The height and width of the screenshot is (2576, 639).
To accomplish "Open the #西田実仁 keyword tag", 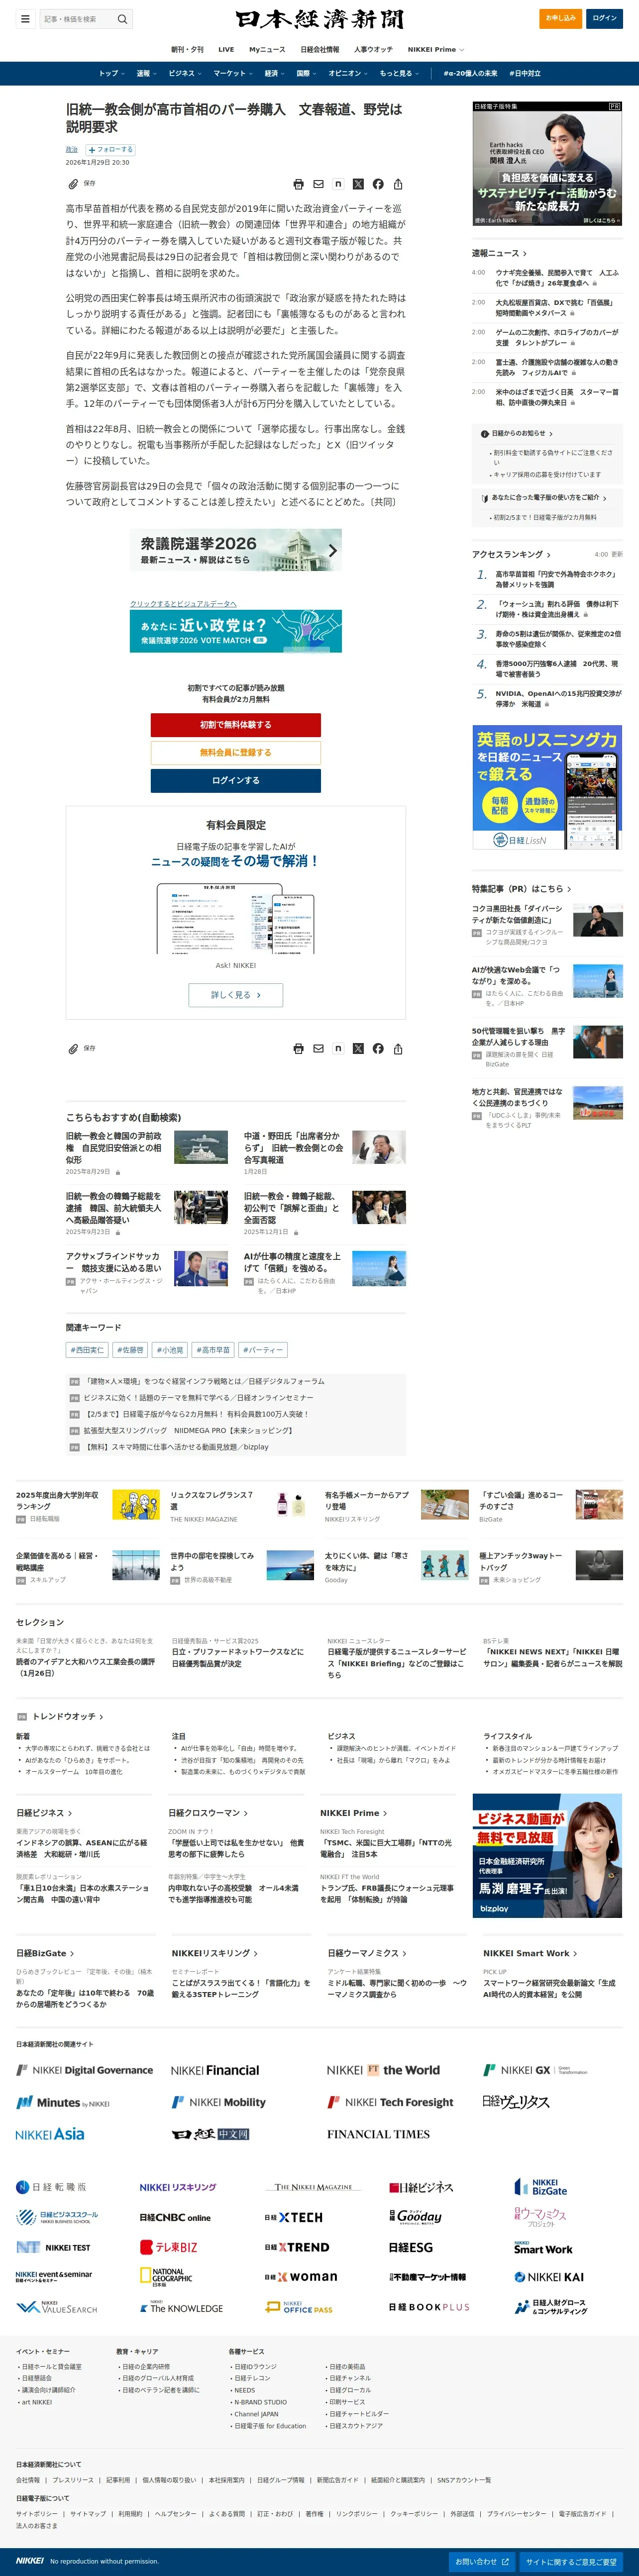I will (87, 1350).
